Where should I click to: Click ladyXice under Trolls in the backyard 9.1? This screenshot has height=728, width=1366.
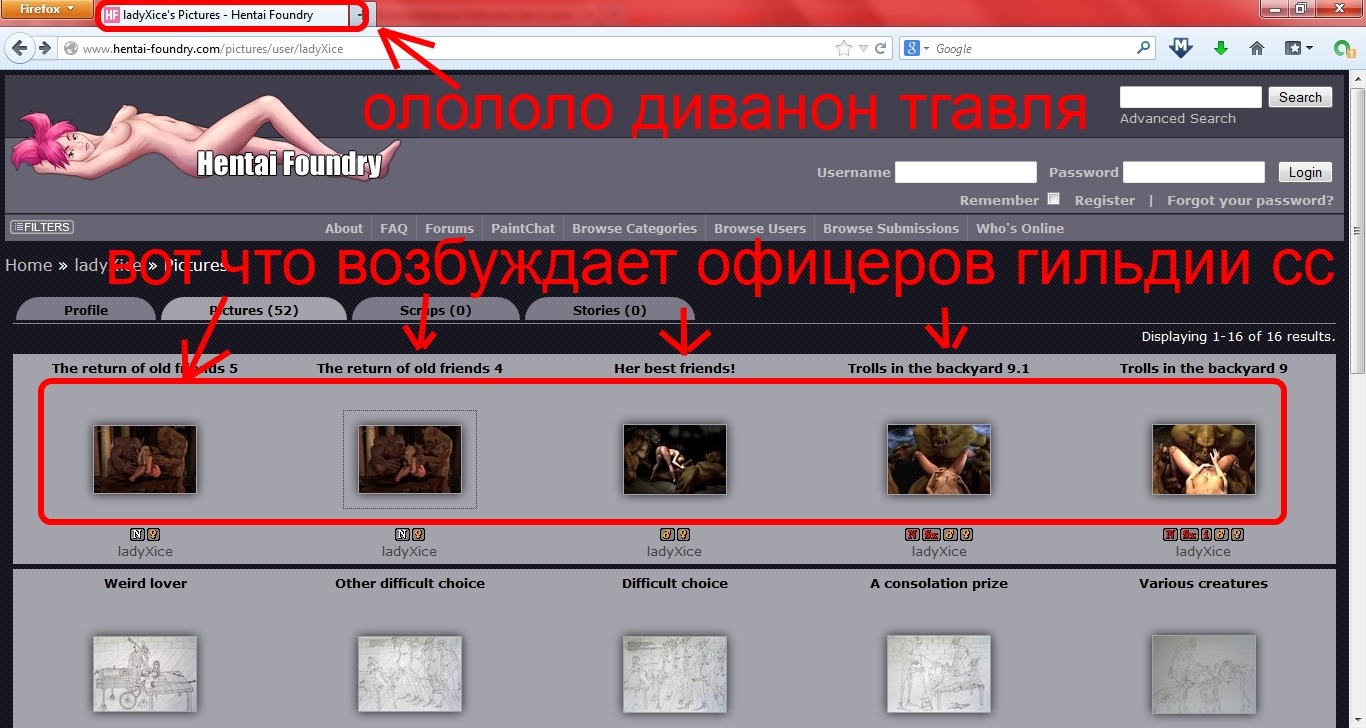(x=939, y=551)
